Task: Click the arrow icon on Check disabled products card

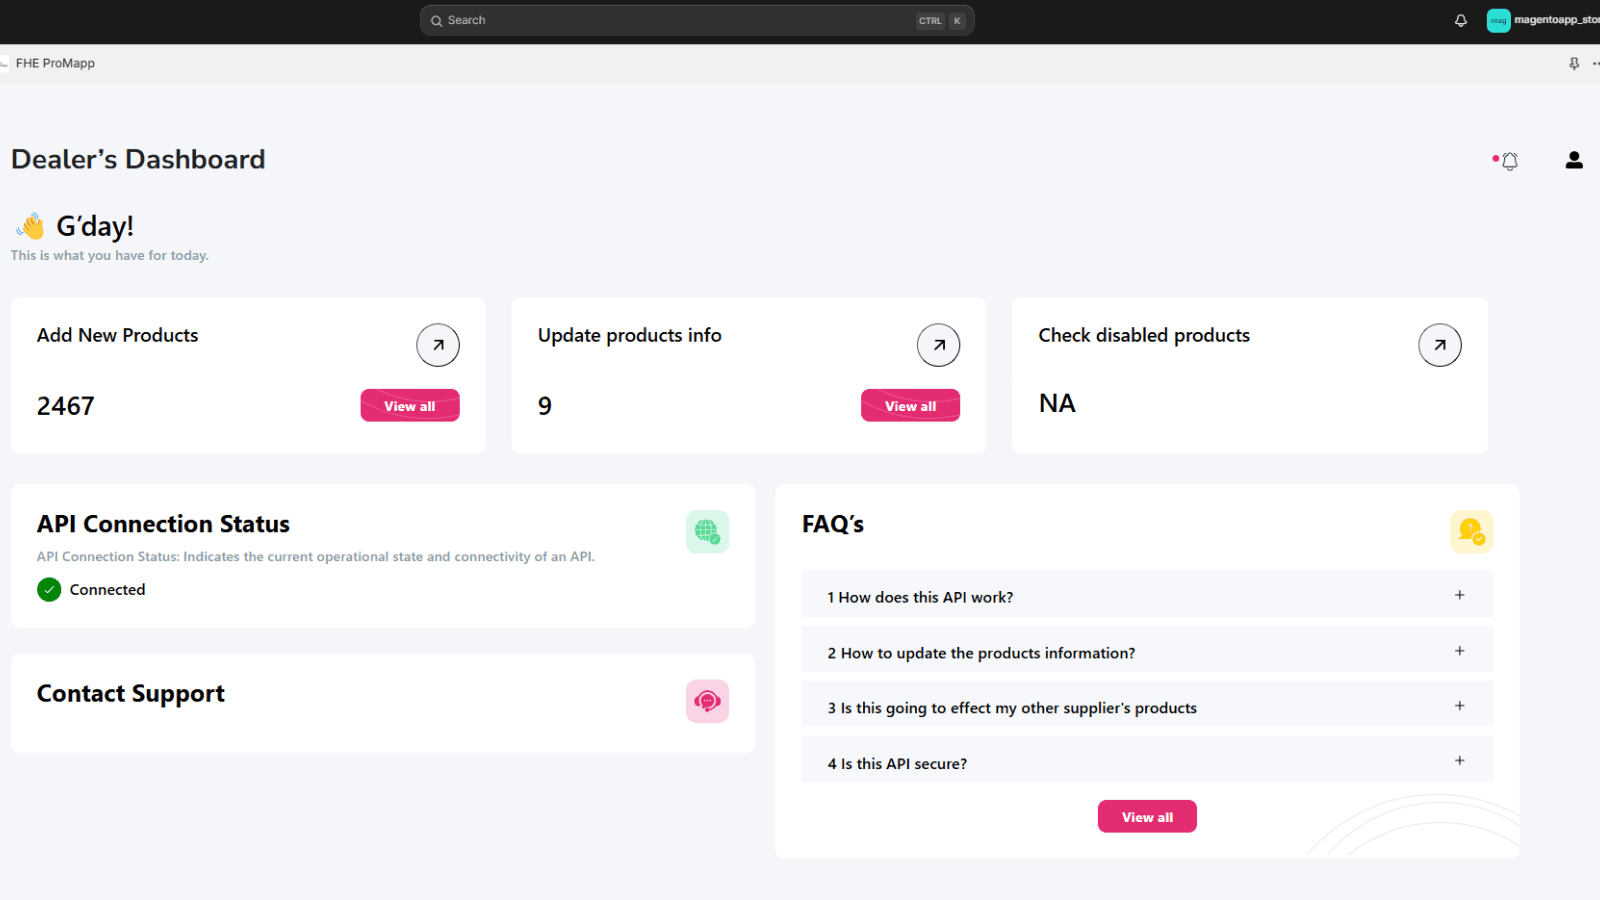Action: pyautogui.click(x=1439, y=344)
